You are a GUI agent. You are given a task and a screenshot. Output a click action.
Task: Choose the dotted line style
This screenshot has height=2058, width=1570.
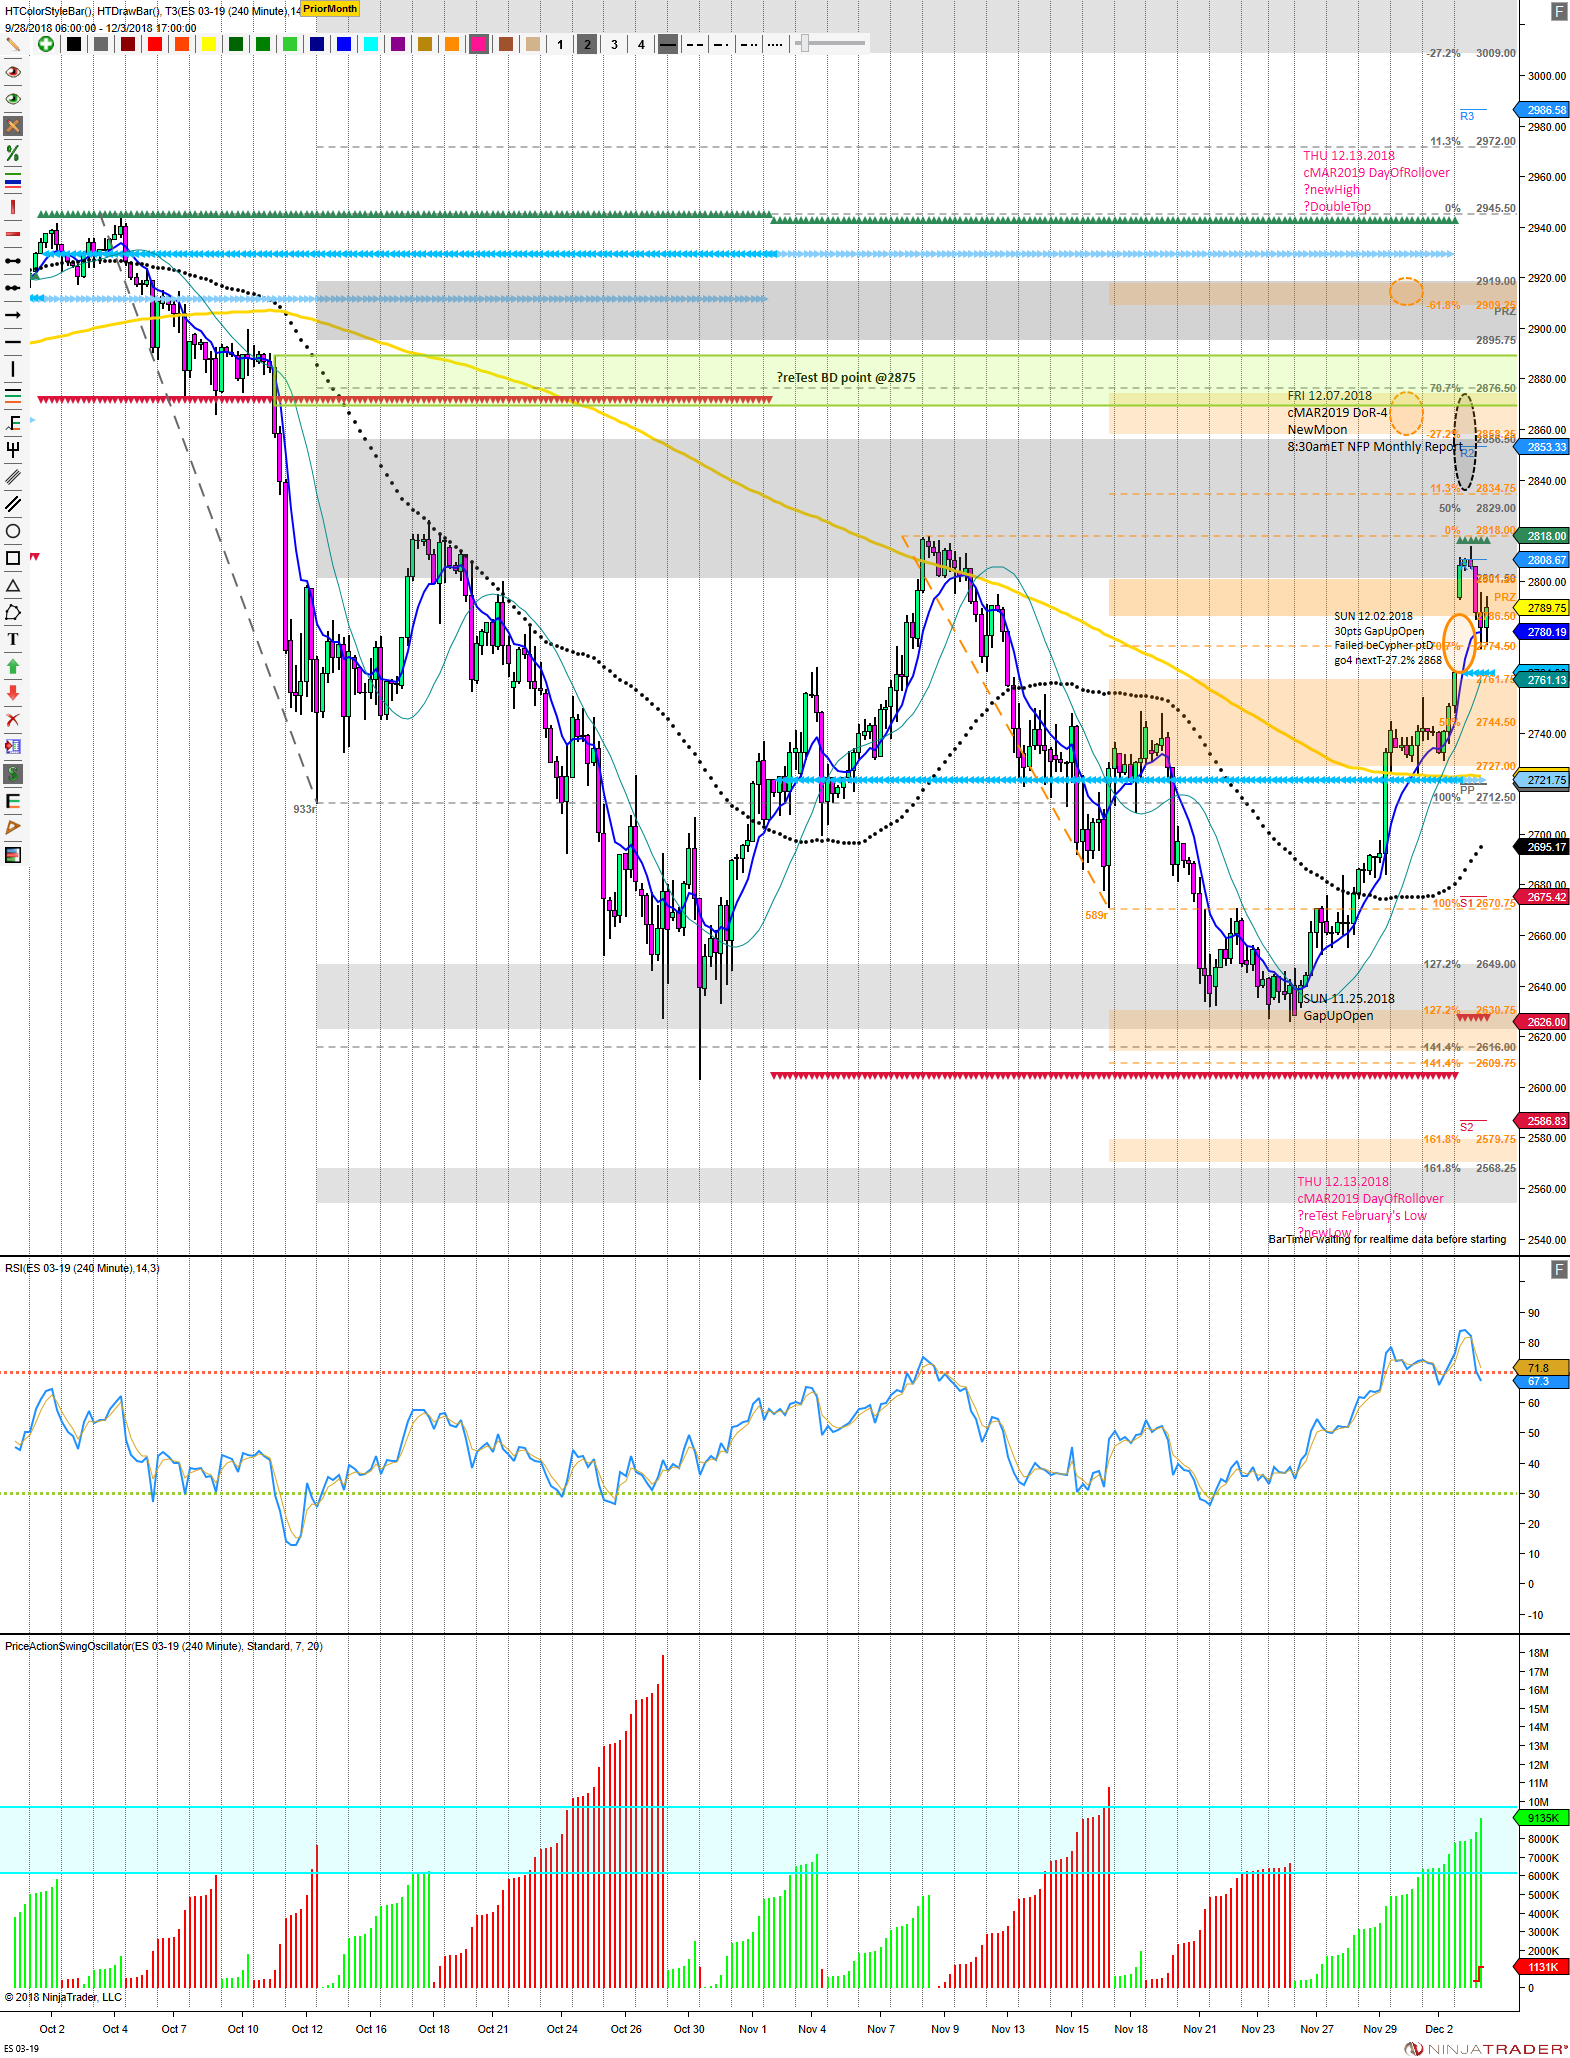(x=775, y=44)
